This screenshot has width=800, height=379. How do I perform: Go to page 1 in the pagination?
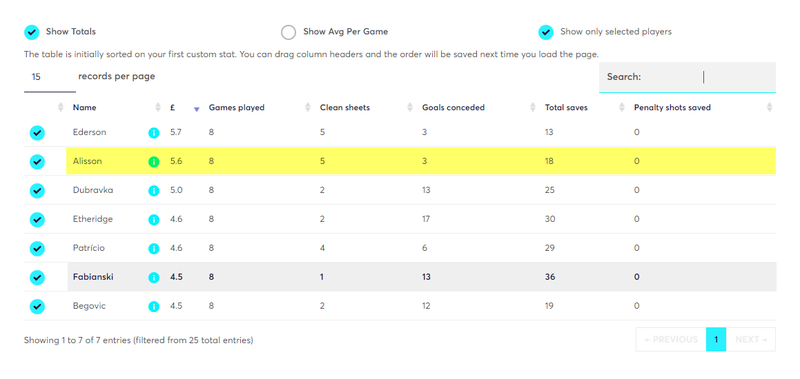[x=716, y=340]
